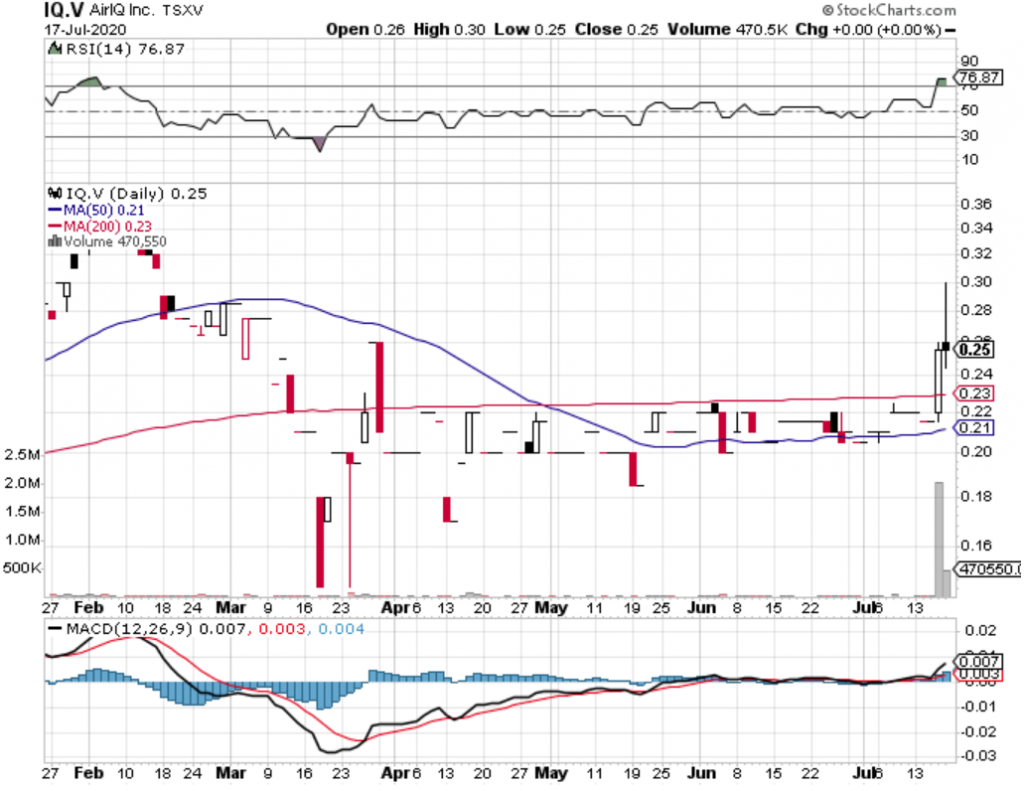
Task: Click the purple oversold RSI dip marker
Action: pyautogui.click(x=319, y=144)
